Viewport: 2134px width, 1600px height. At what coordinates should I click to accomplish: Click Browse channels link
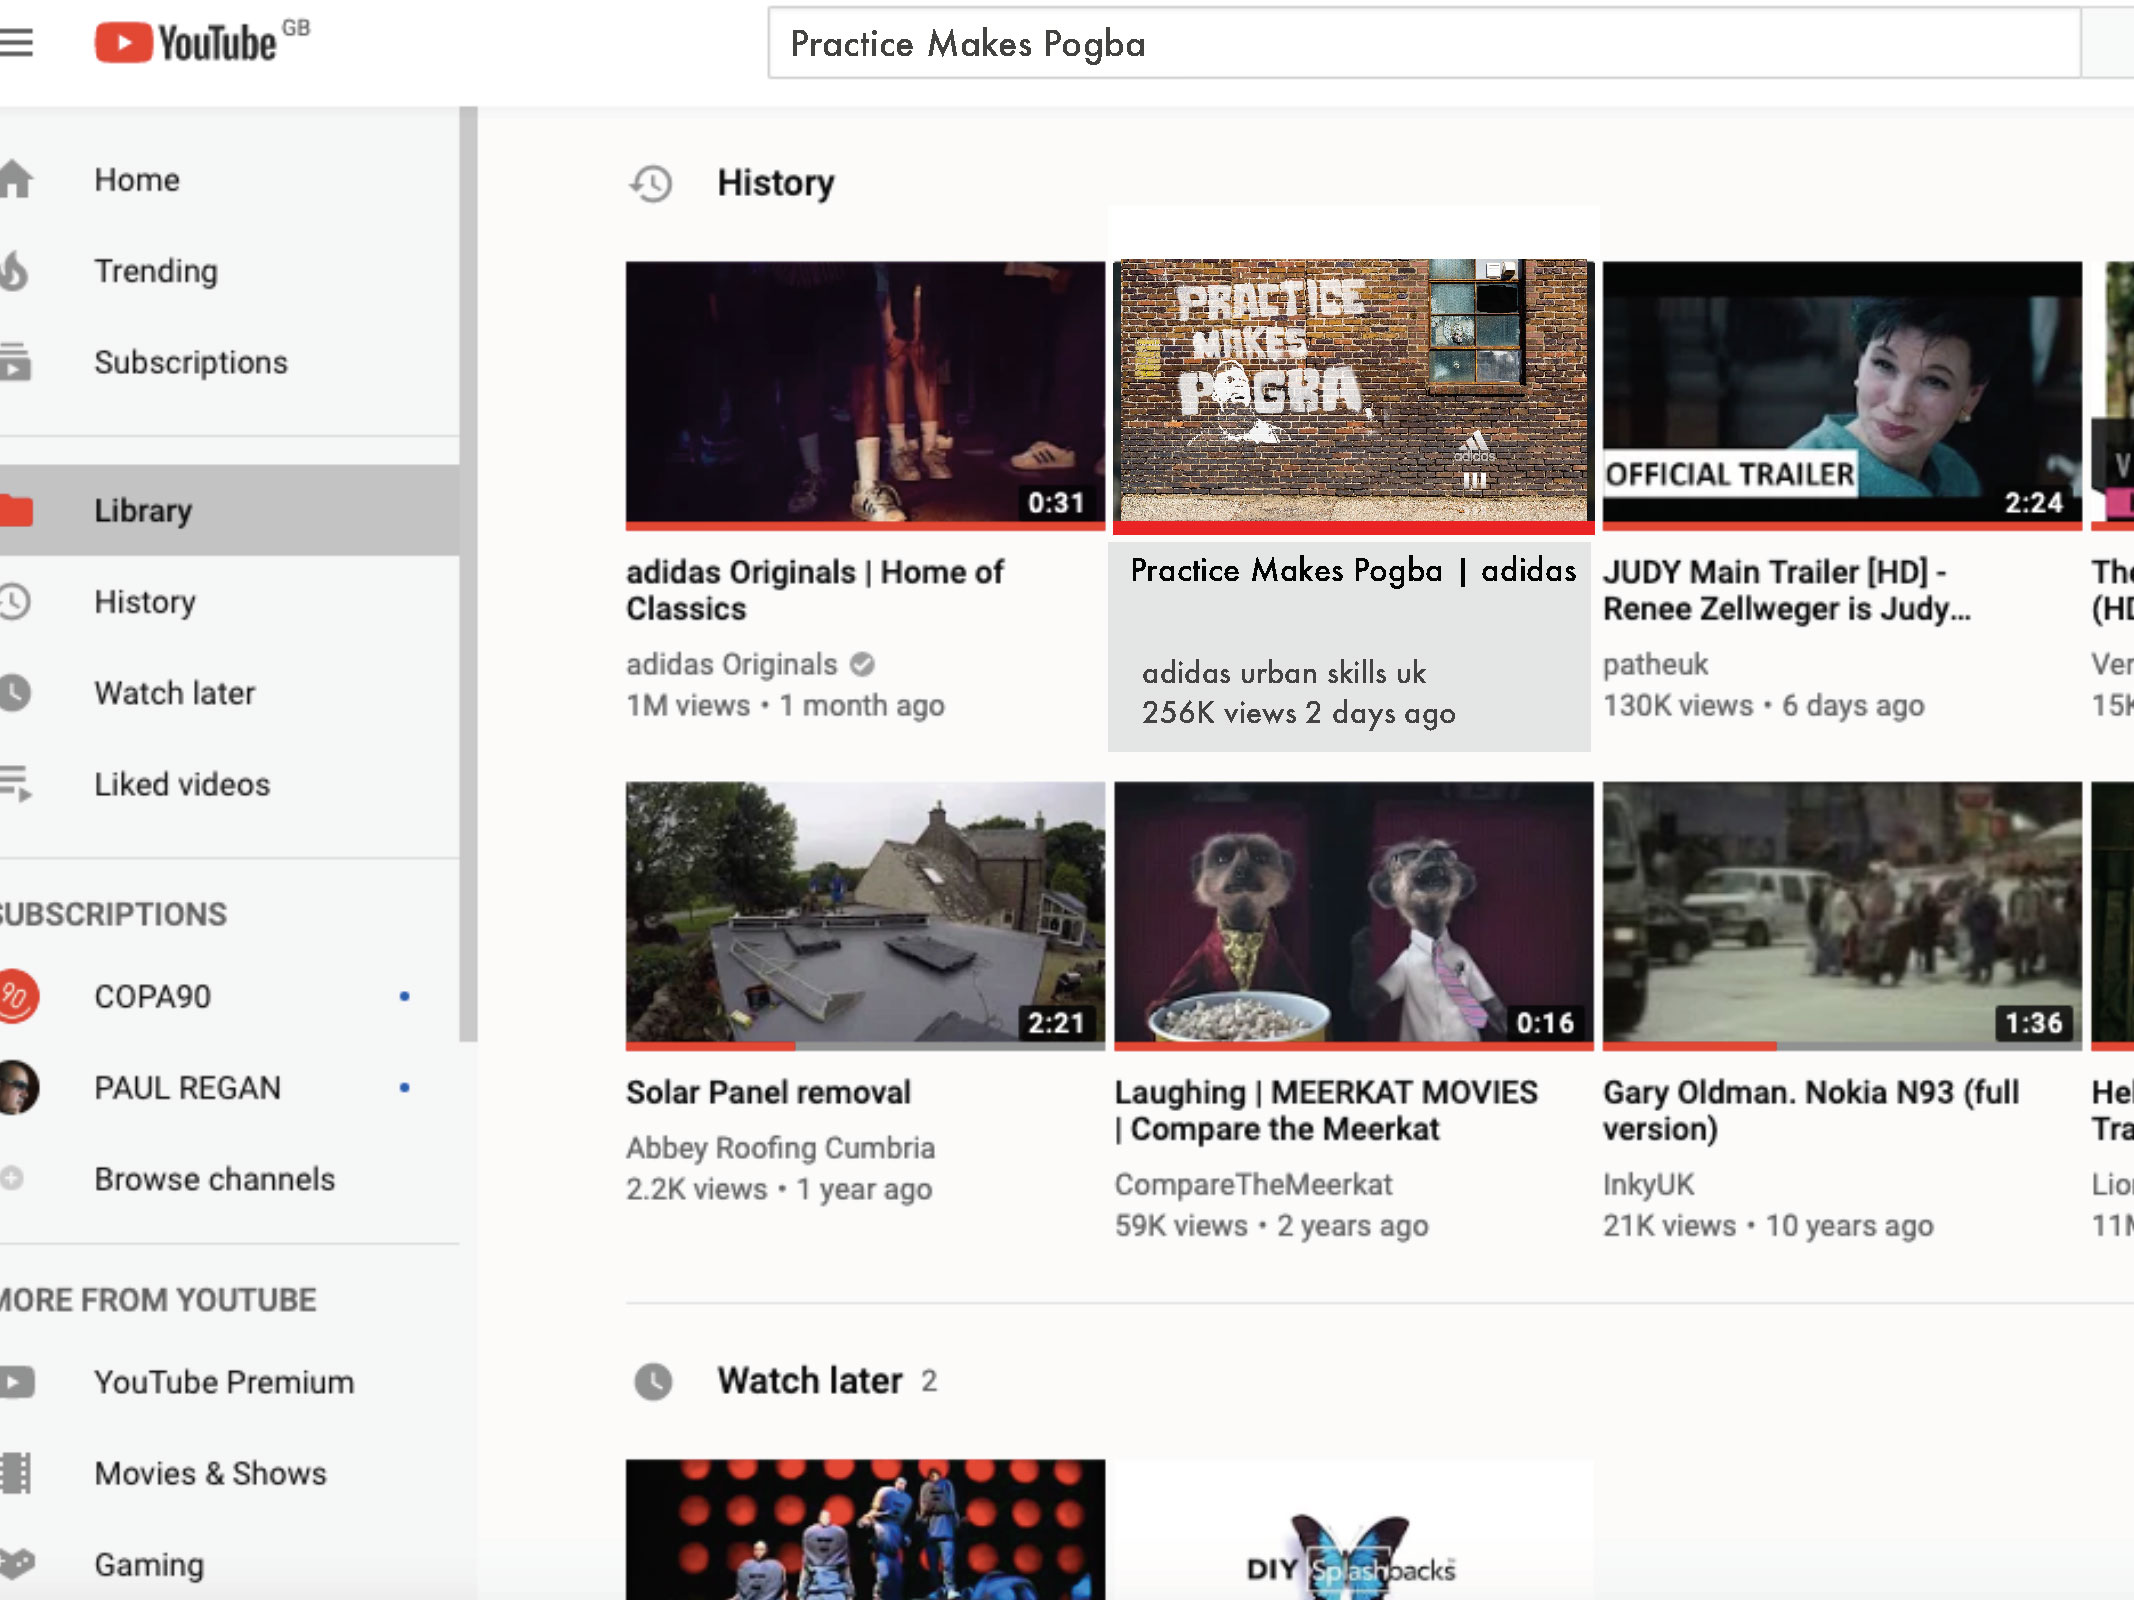(x=214, y=1179)
